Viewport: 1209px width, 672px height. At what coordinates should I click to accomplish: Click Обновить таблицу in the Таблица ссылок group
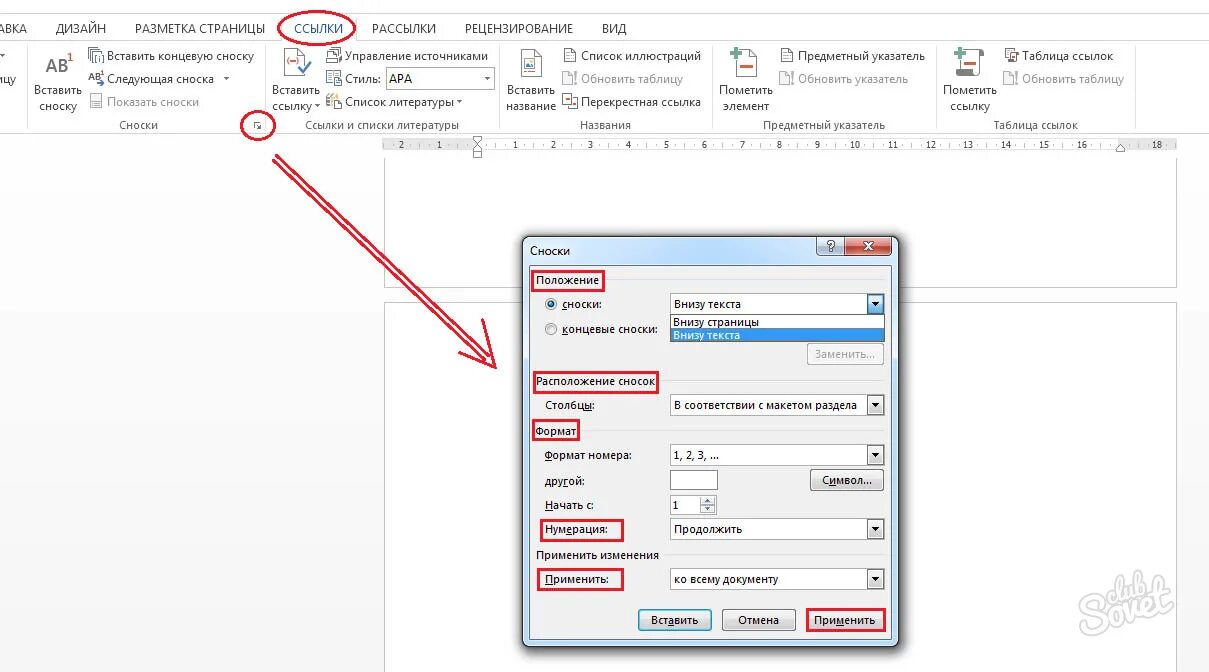pyautogui.click(x=1063, y=79)
